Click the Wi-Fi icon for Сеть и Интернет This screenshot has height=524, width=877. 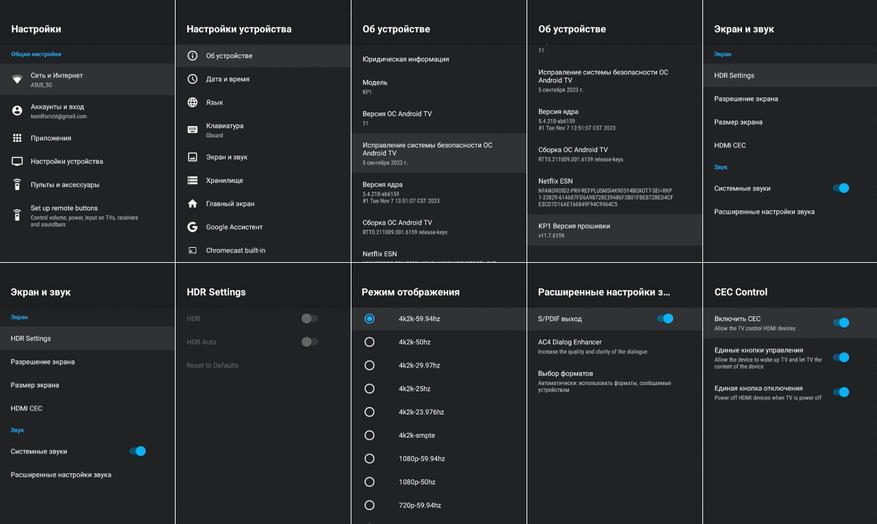tap(17, 79)
